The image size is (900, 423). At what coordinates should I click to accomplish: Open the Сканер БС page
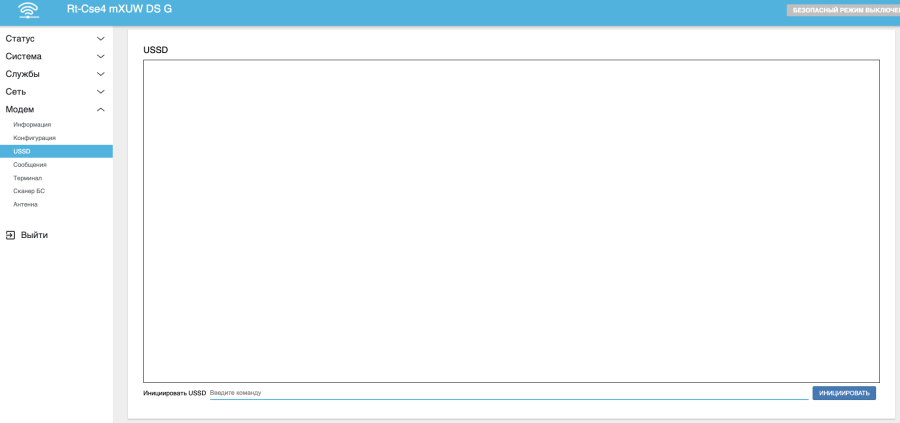[x=29, y=191]
